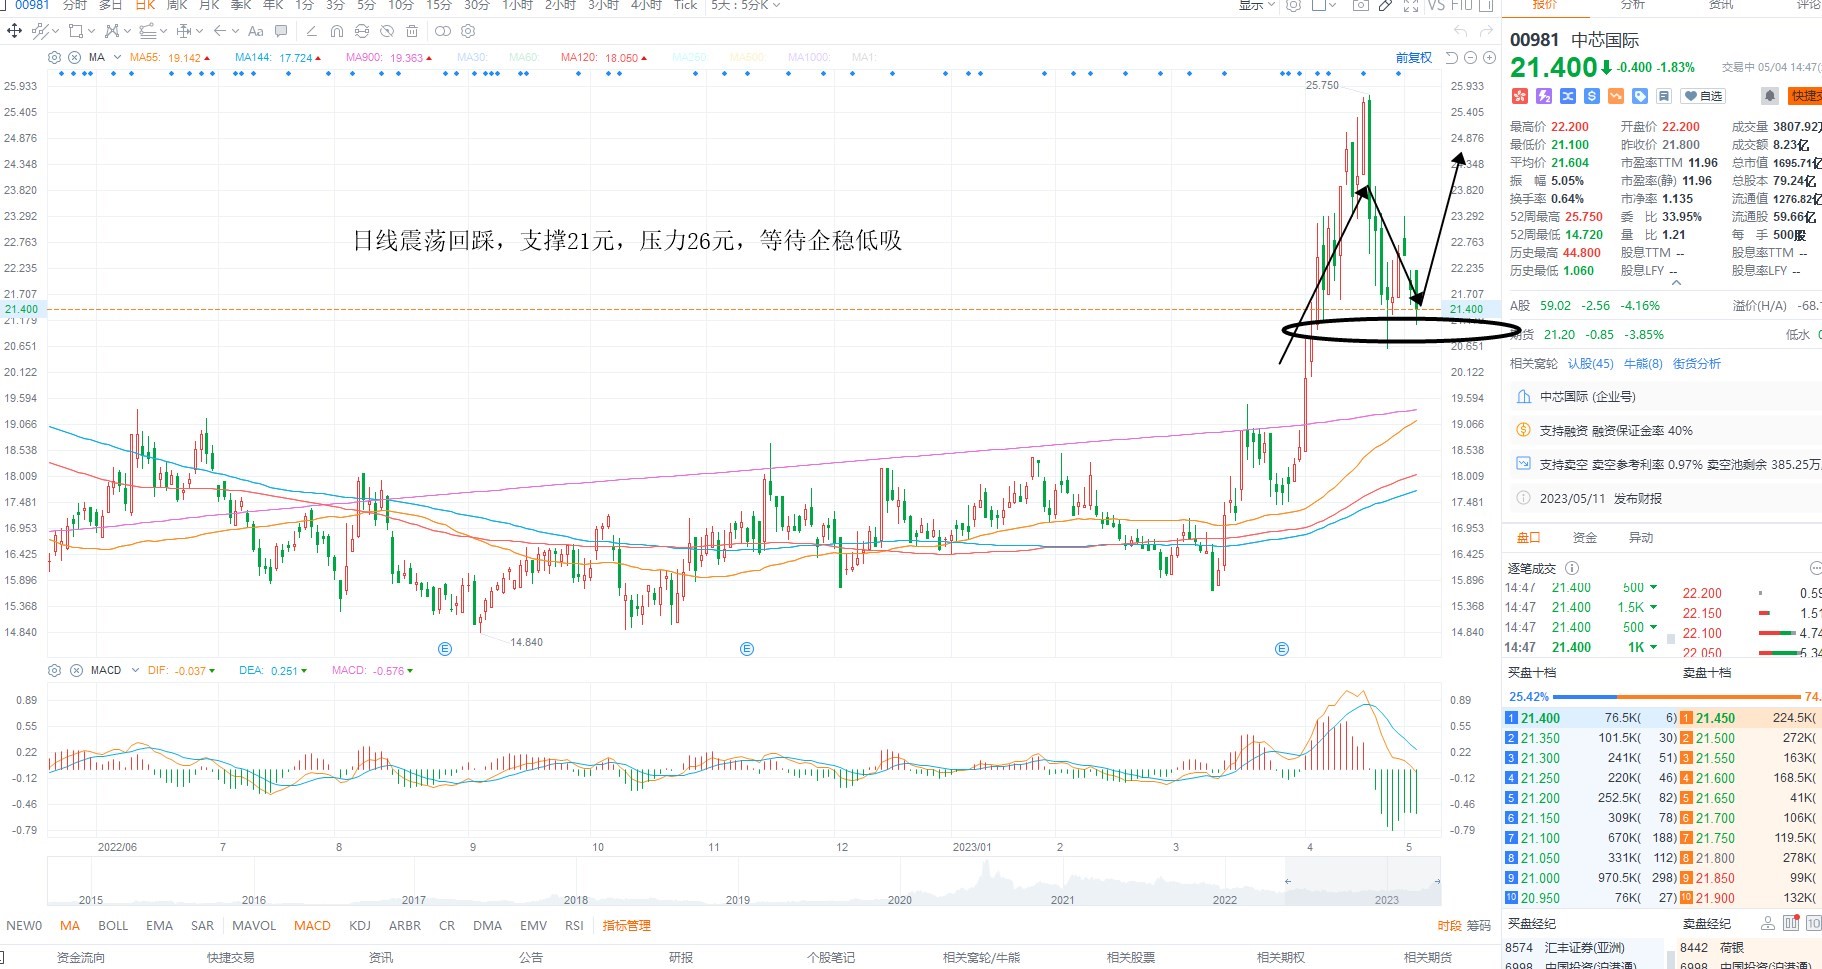This screenshot has height=969, width=1822.
Task: Select the angle line drawing icon
Action: coord(311,31)
